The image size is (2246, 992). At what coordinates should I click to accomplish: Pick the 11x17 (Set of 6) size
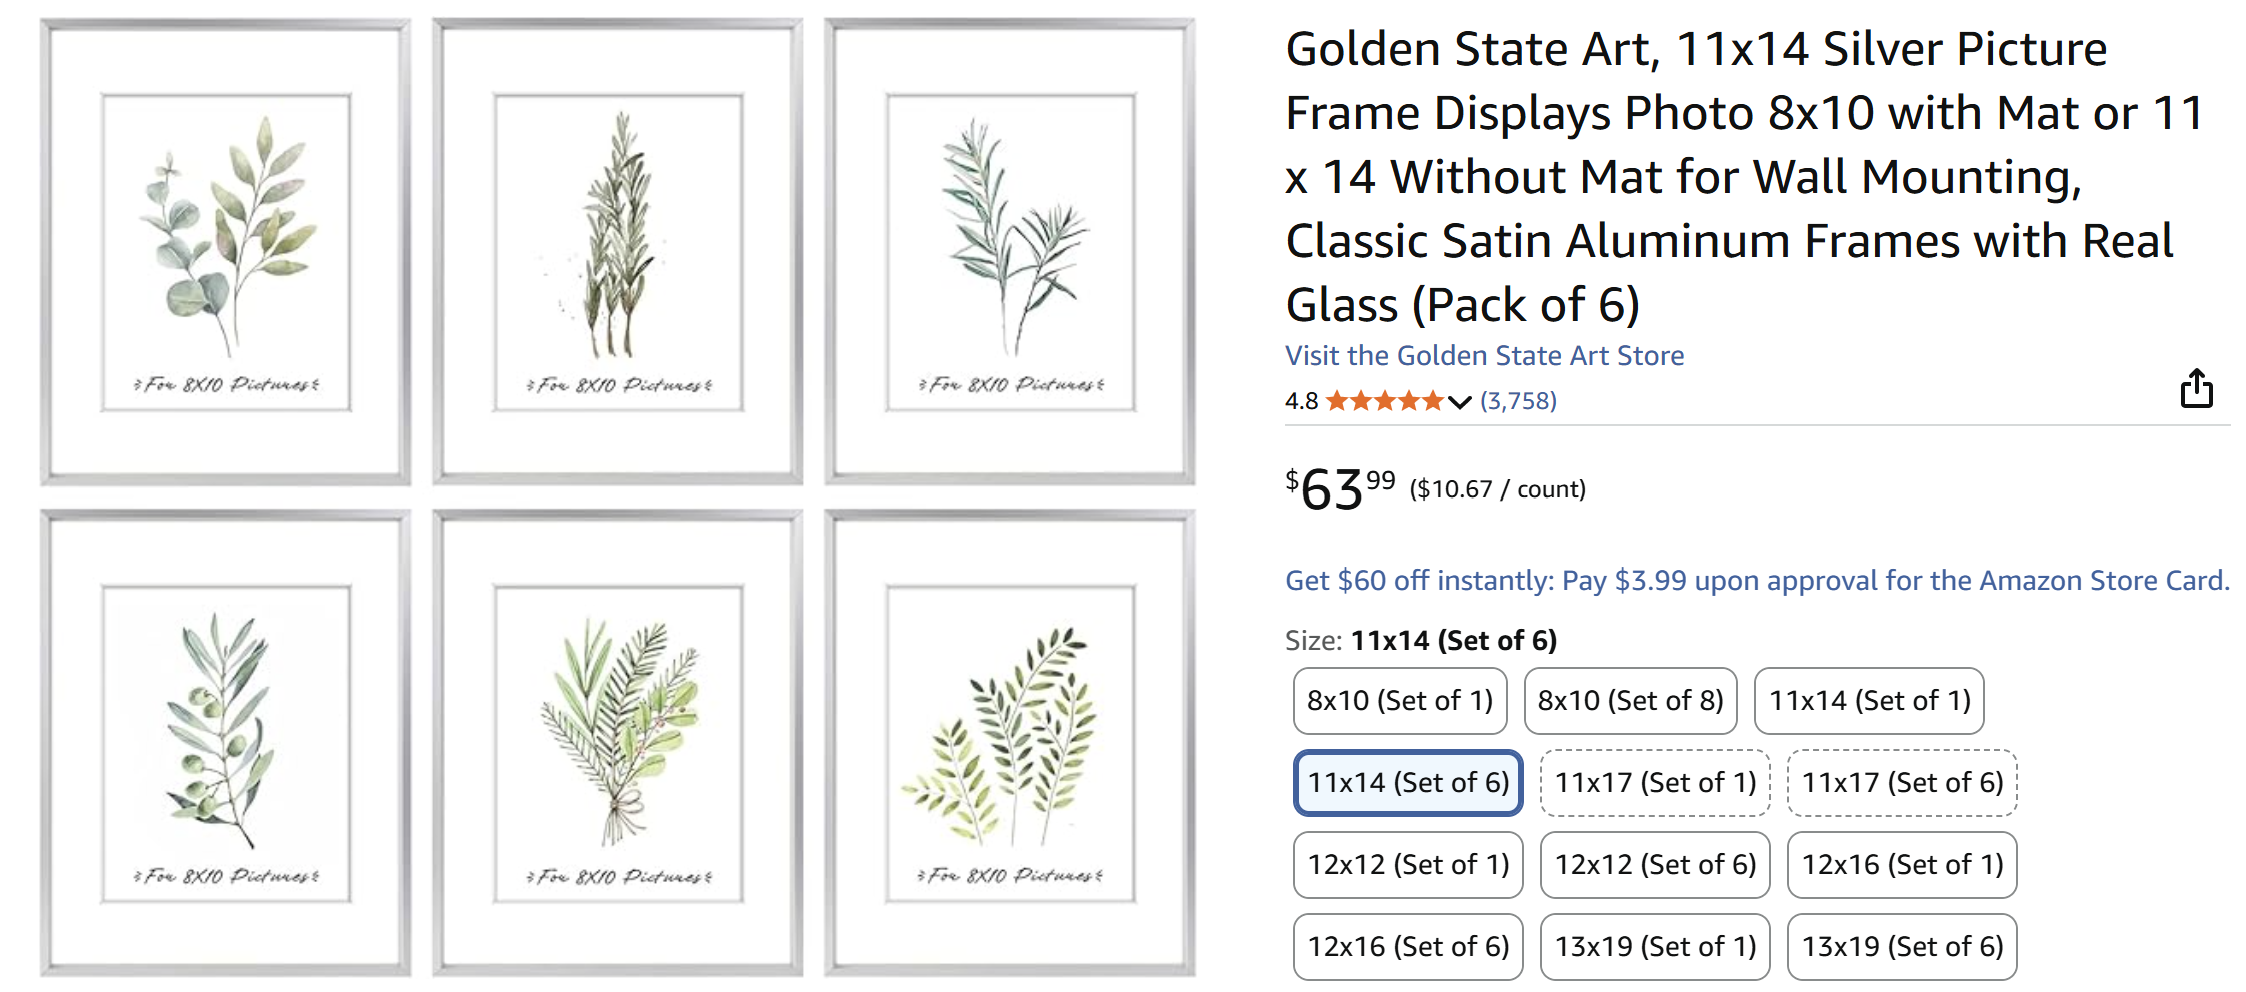(x=1901, y=782)
